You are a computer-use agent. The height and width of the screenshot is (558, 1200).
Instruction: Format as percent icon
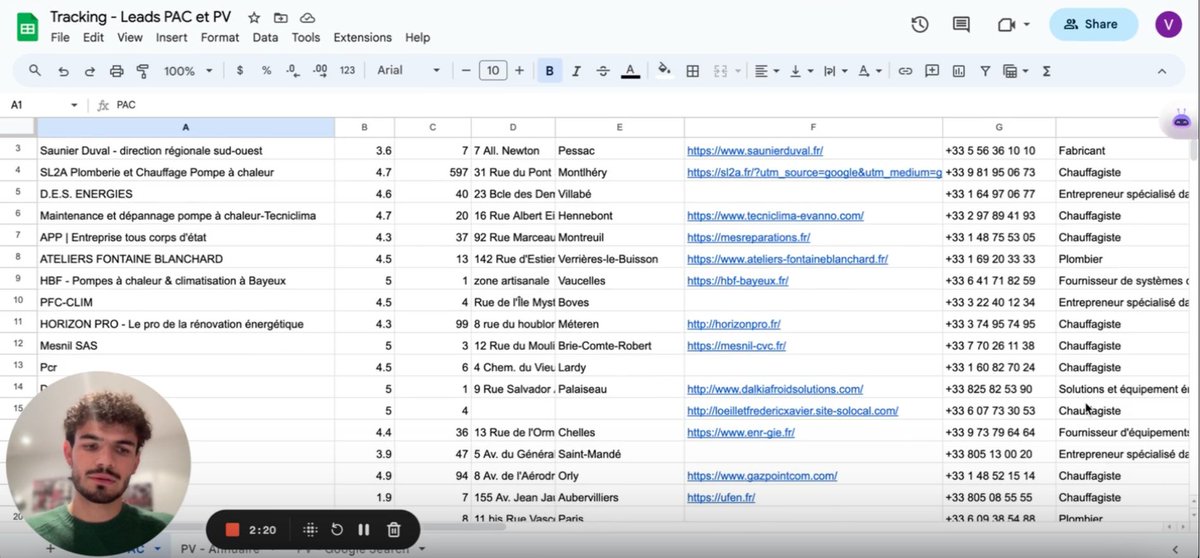tap(266, 71)
